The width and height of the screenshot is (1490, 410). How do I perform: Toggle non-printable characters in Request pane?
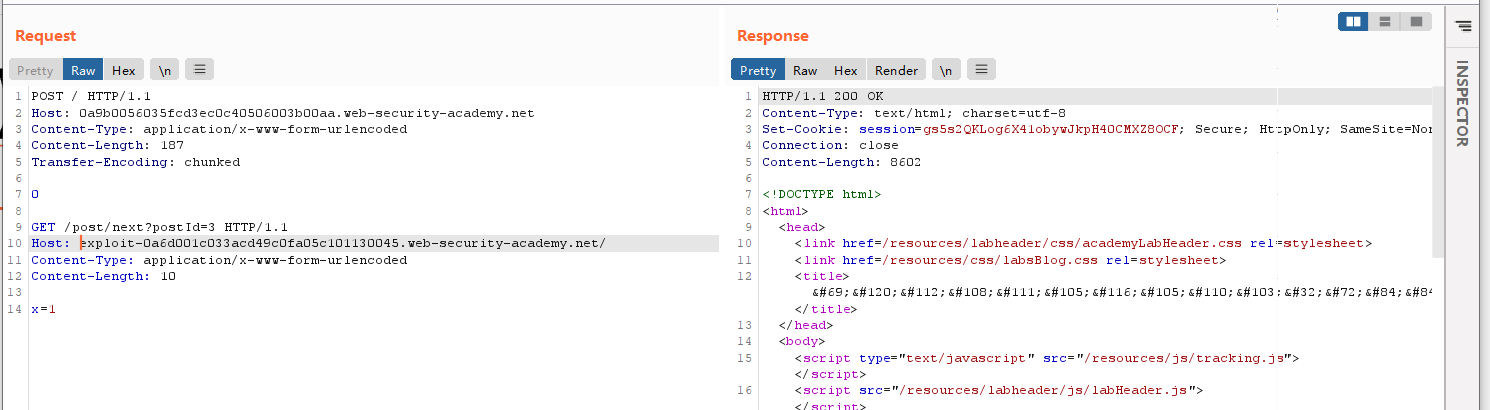(x=164, y=70)
